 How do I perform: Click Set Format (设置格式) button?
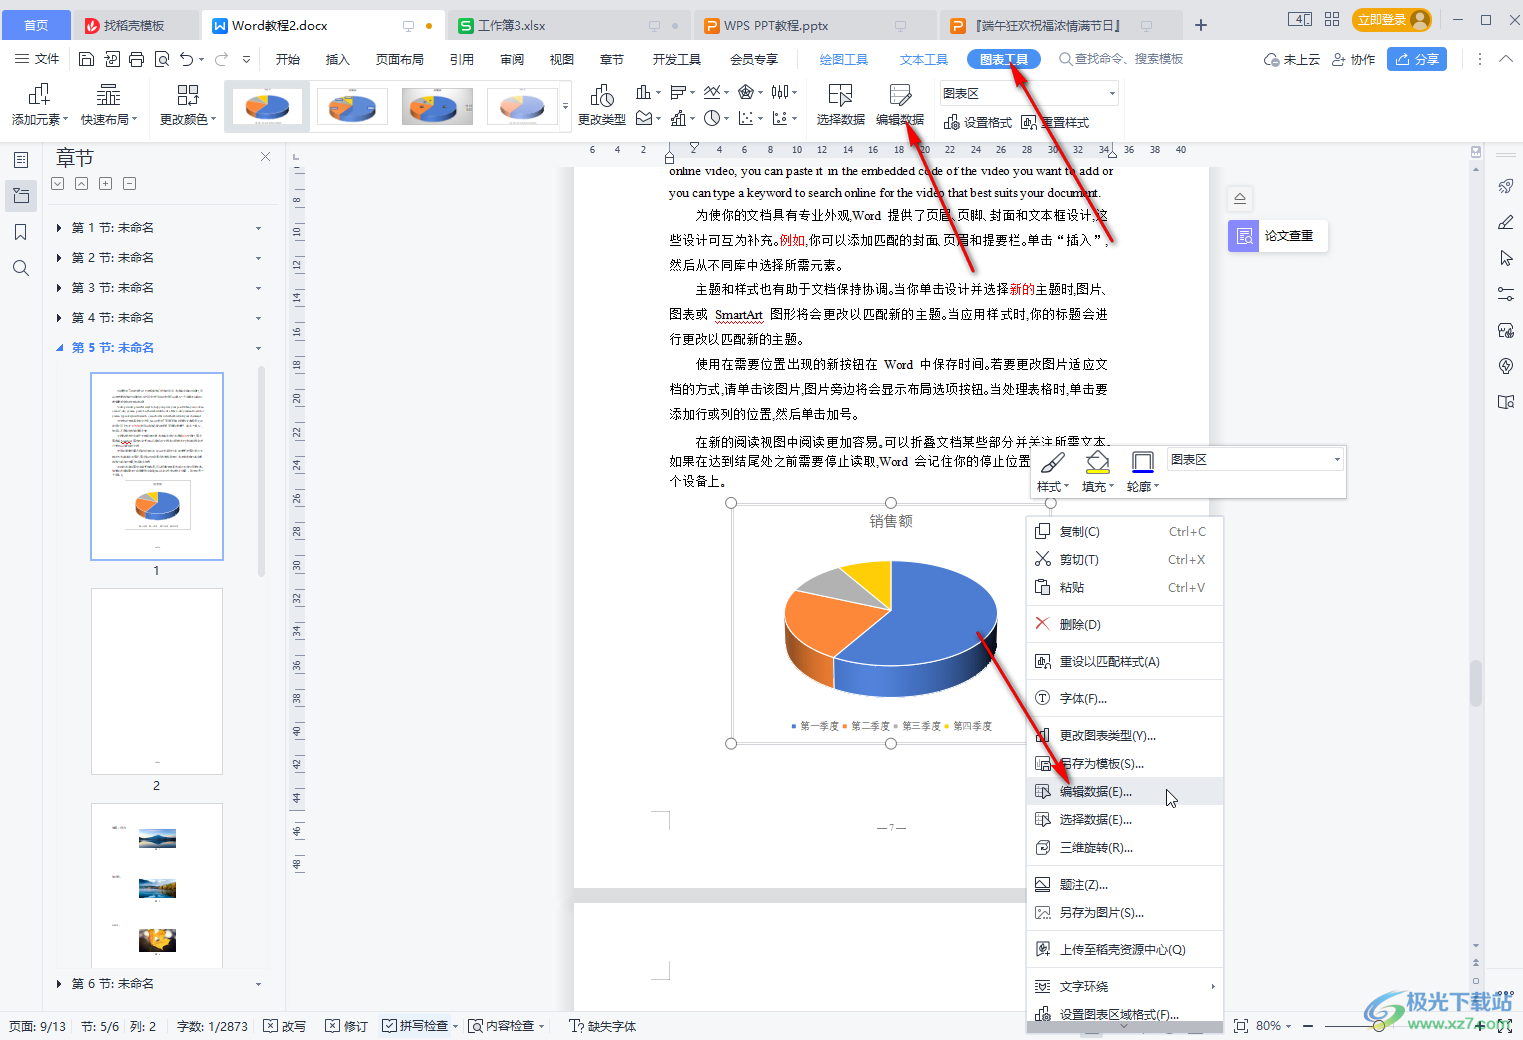tap(978, 122)
